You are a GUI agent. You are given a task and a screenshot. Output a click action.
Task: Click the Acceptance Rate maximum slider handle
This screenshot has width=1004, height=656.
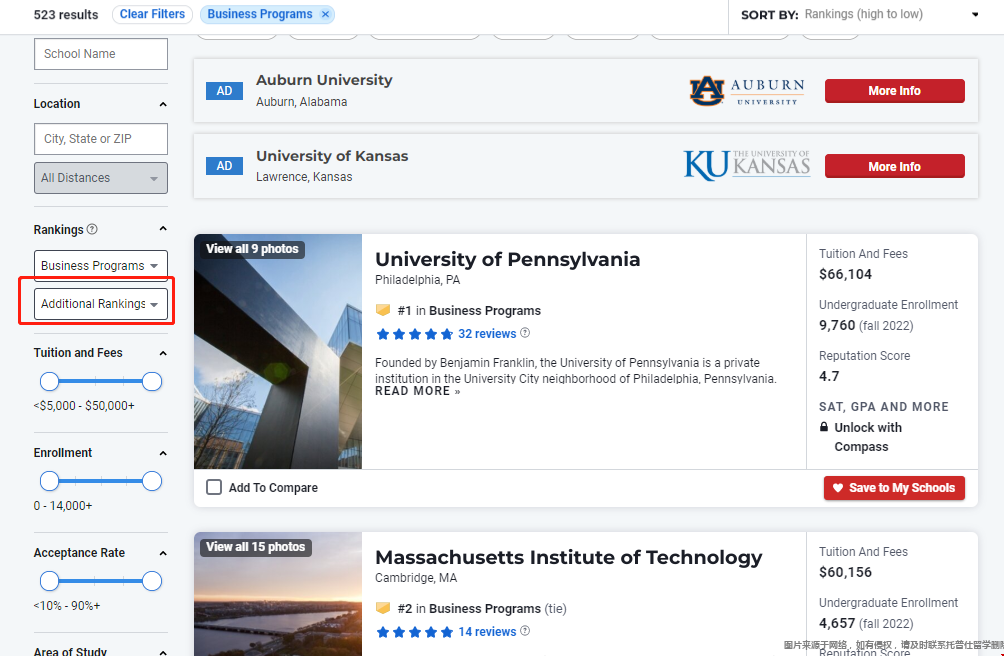[152, 581]
